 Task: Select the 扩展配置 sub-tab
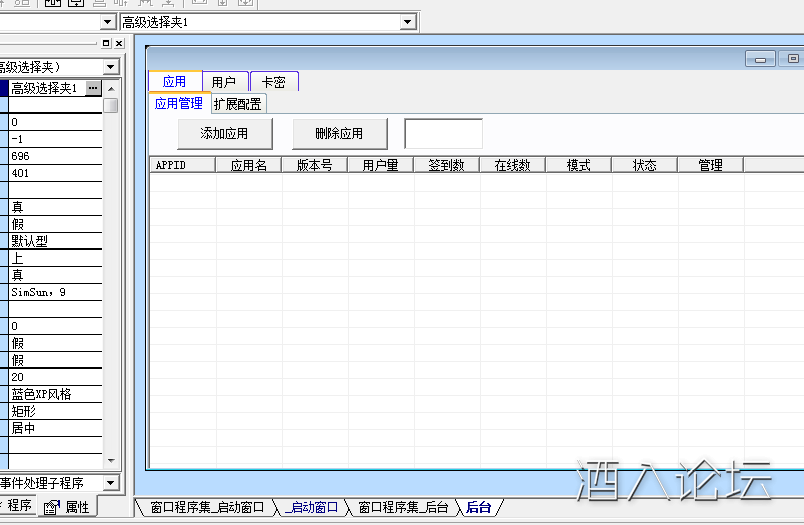238,103
